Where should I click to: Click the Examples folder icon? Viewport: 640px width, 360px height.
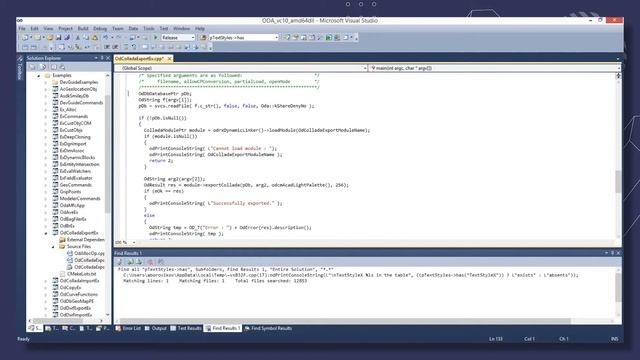[47, 76]
